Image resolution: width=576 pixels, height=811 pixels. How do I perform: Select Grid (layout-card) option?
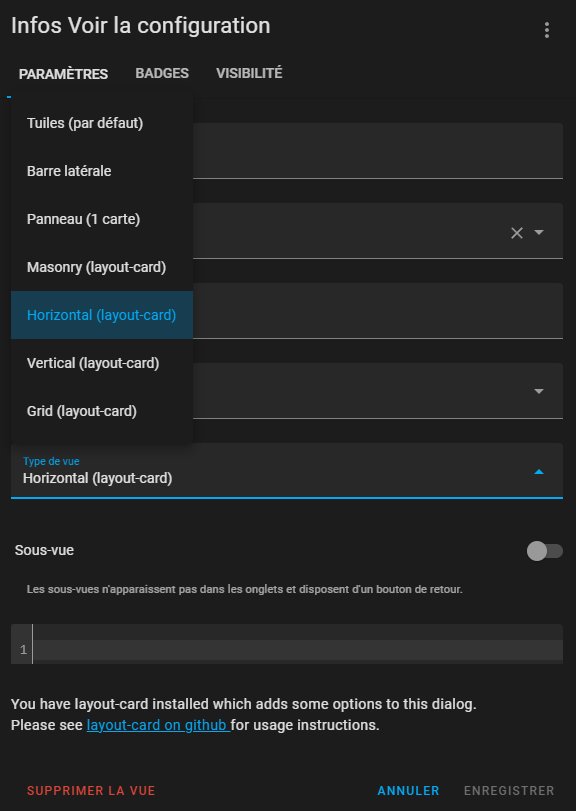(102, 411)
